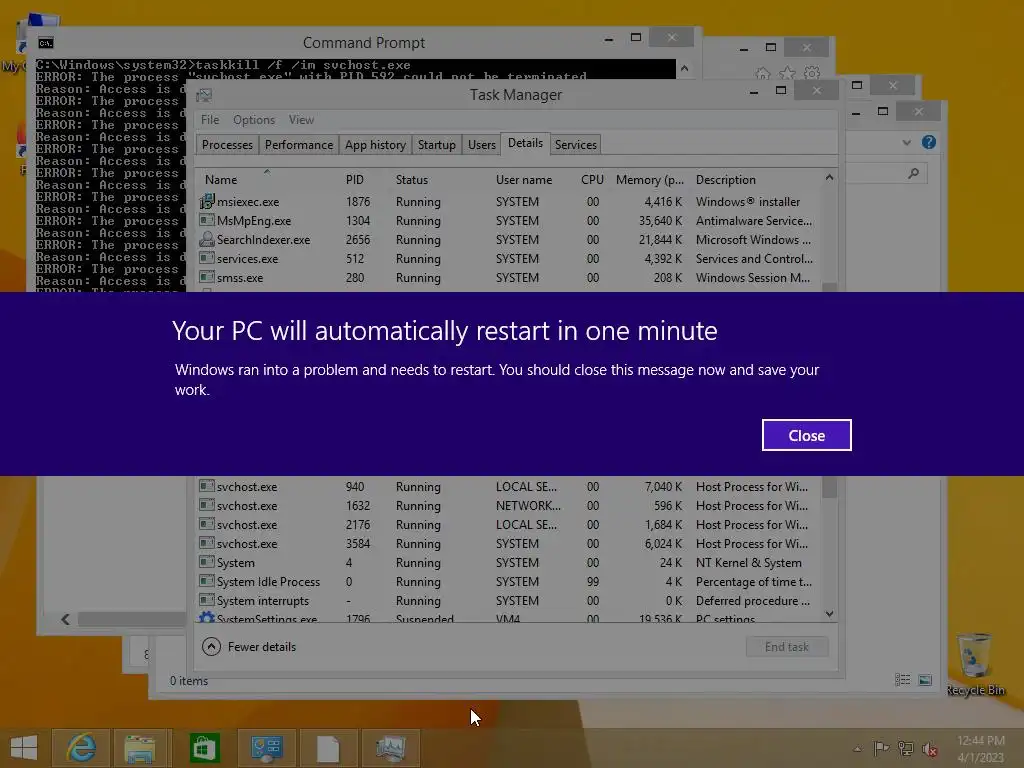Switch Explorer to details view icon
Viewport: 1024px width, 768px height.
click(903, 680)
